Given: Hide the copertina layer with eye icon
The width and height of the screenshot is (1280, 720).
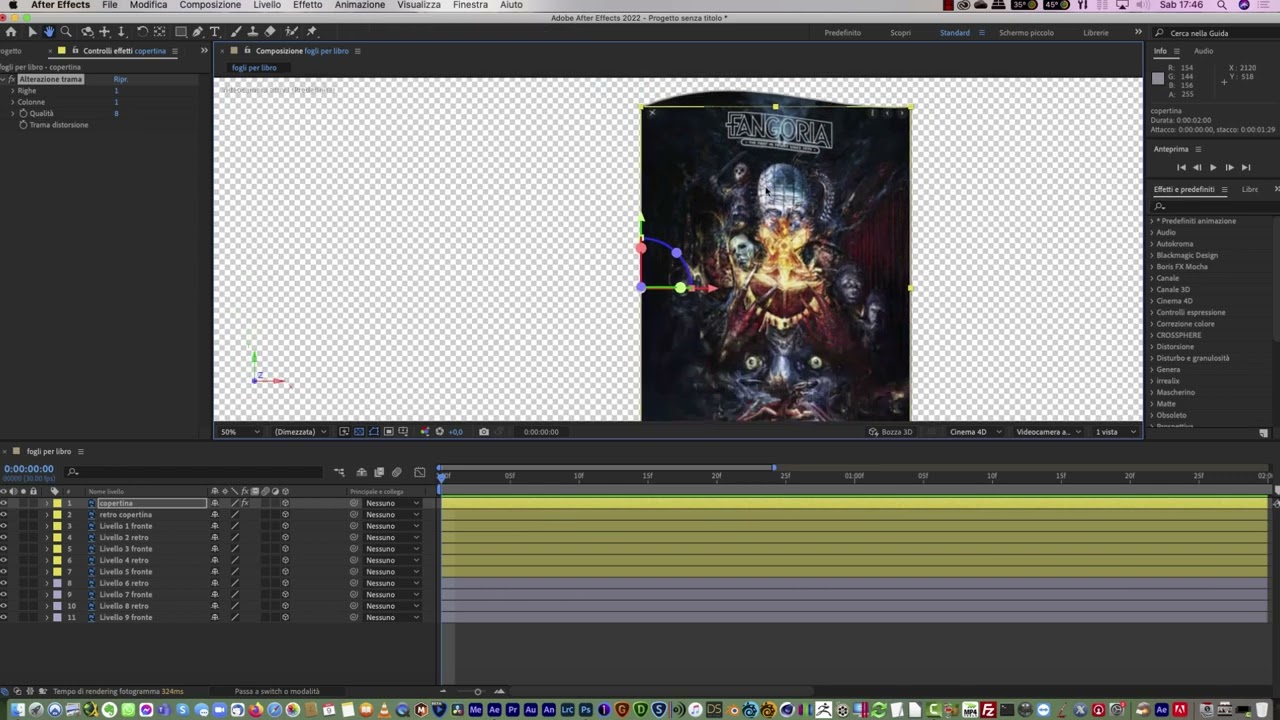Looking at the screenshot, I should click(x=4, y=503).
